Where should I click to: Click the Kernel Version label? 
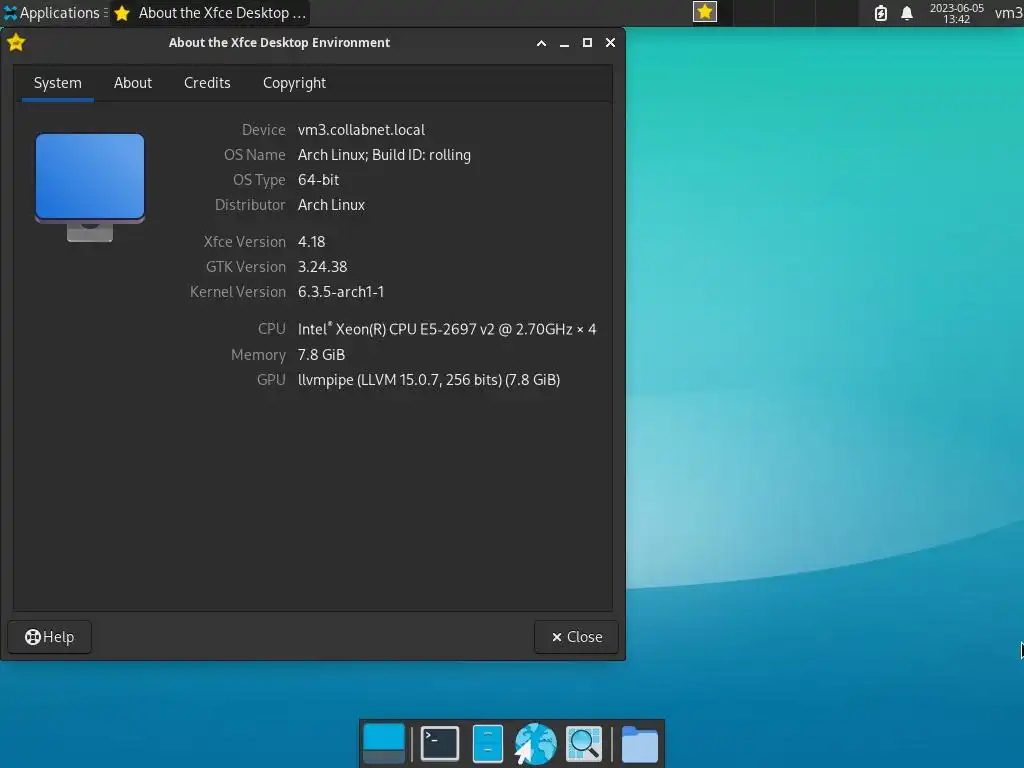point(238,292)
